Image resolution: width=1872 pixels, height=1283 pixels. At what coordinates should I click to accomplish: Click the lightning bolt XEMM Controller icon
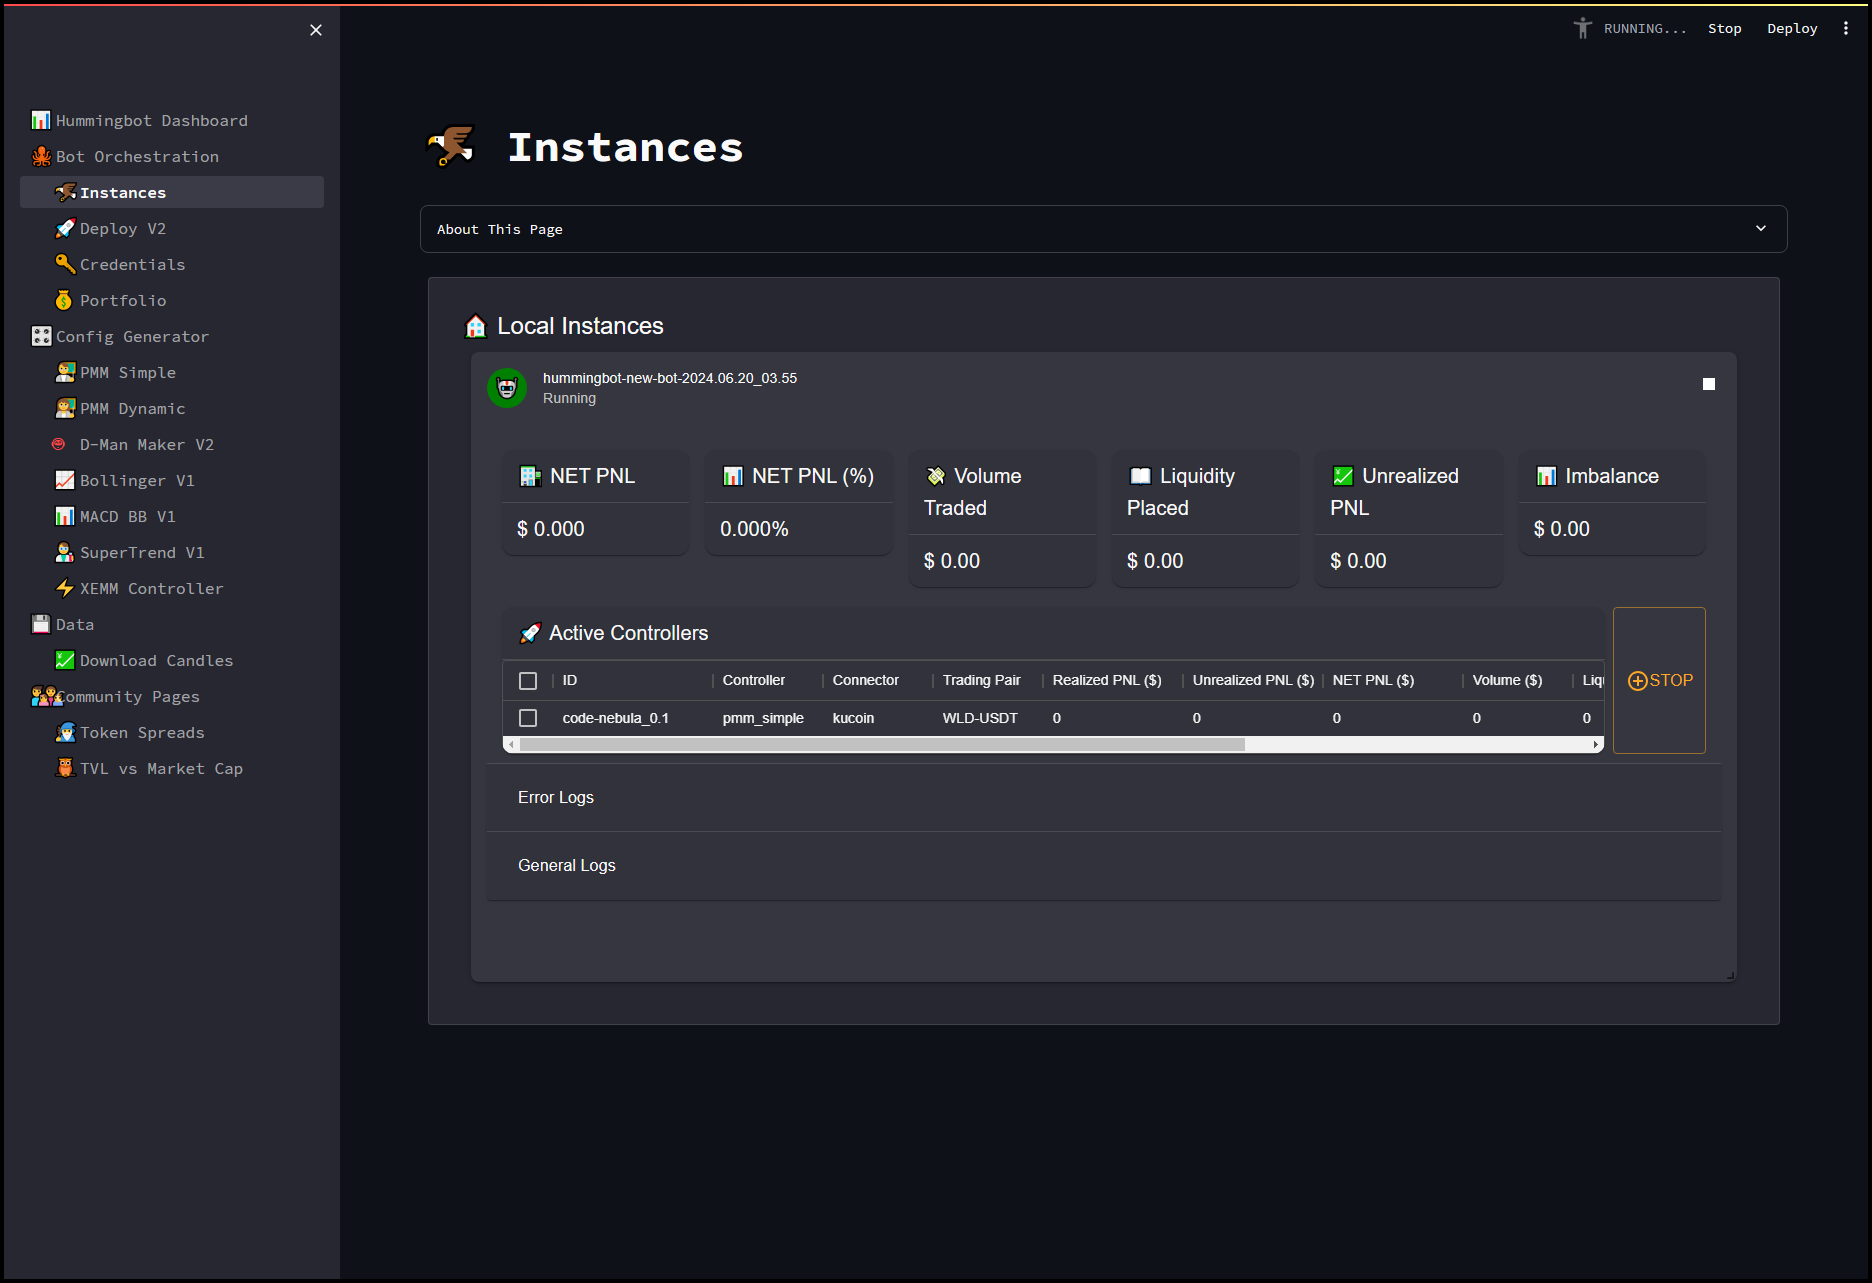(65, 588)
